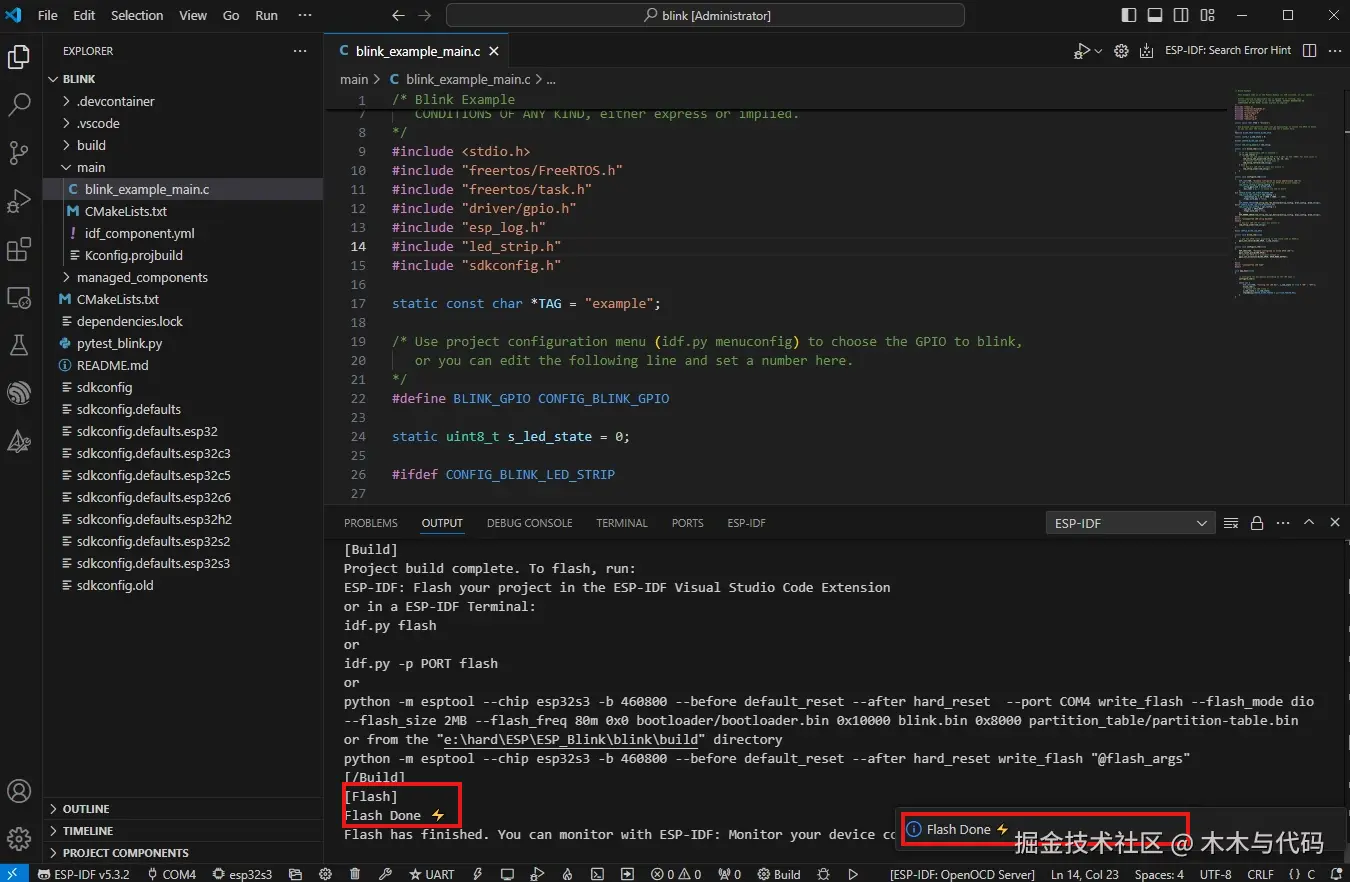Open the ESP-IDF Espressif sidebar icon
The width and height of the screenshot is (1350, 882).
19,393
